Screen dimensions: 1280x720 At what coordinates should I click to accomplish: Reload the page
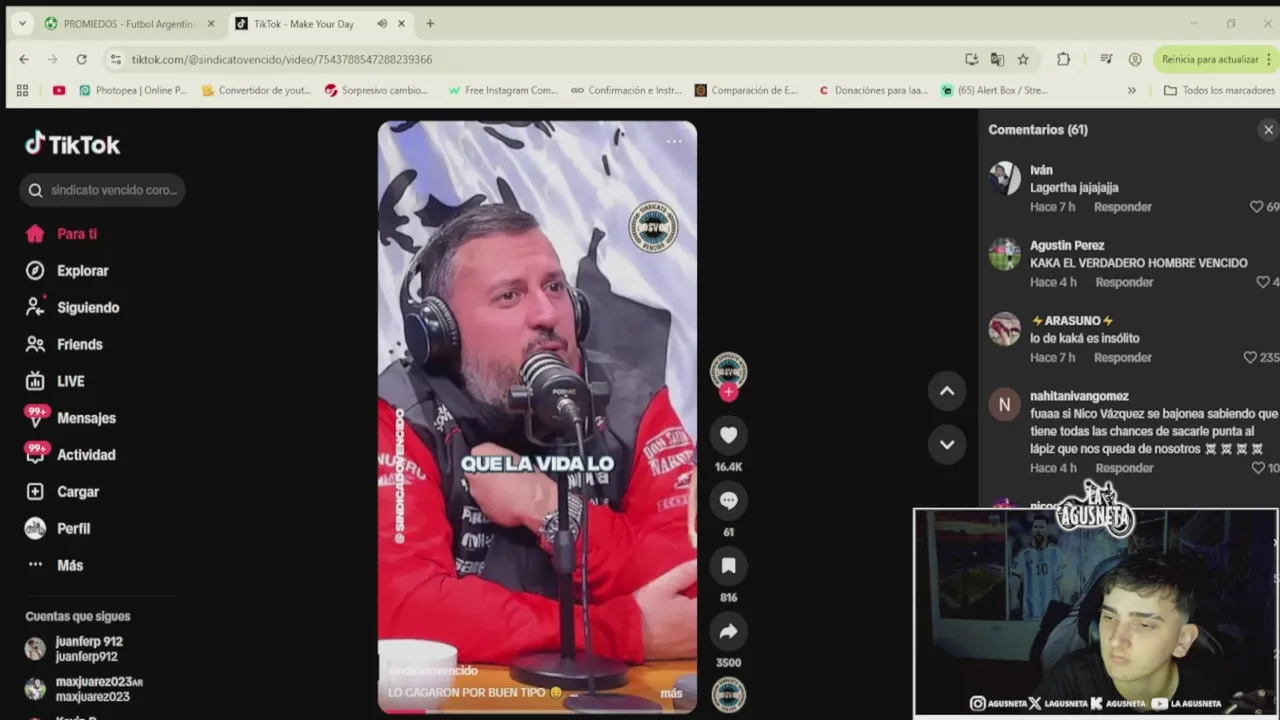coord(81,60)
